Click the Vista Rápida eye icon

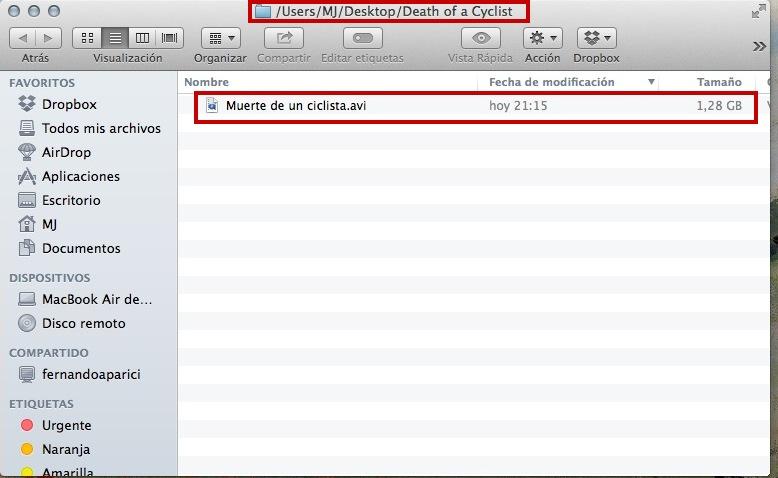click(481, 38)
